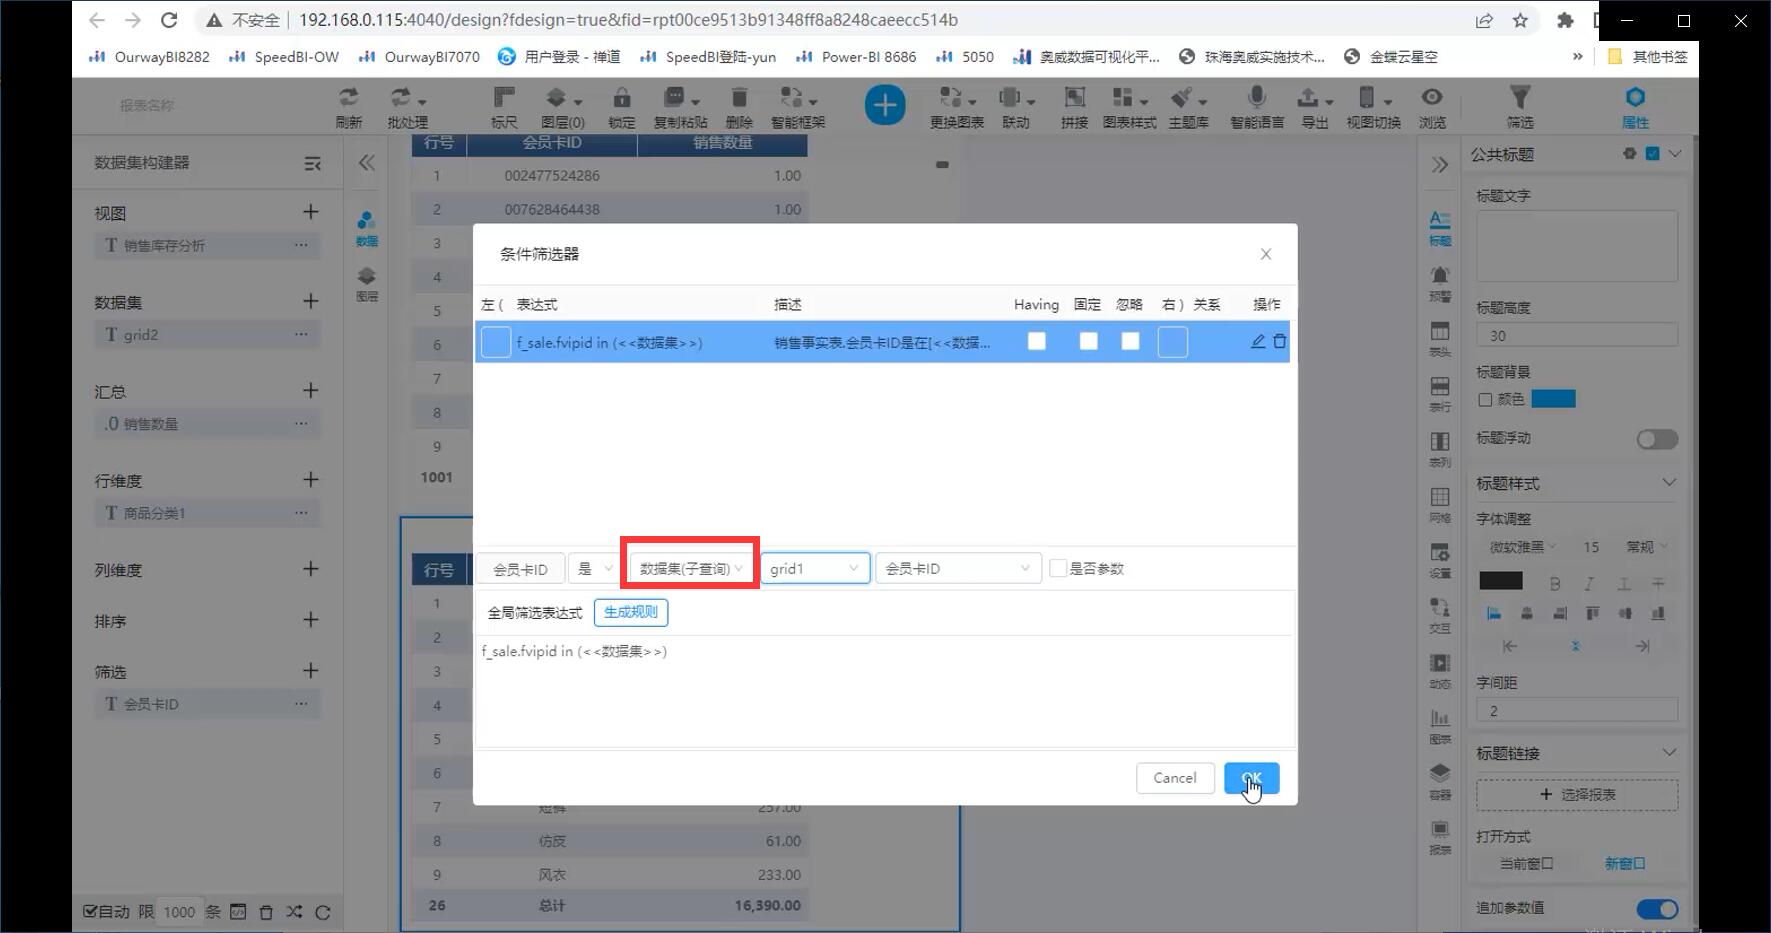Enable the 标题背景 颜色 checkbox
The height and width of the screenshot is (933, 1771).
point(1485,400)
